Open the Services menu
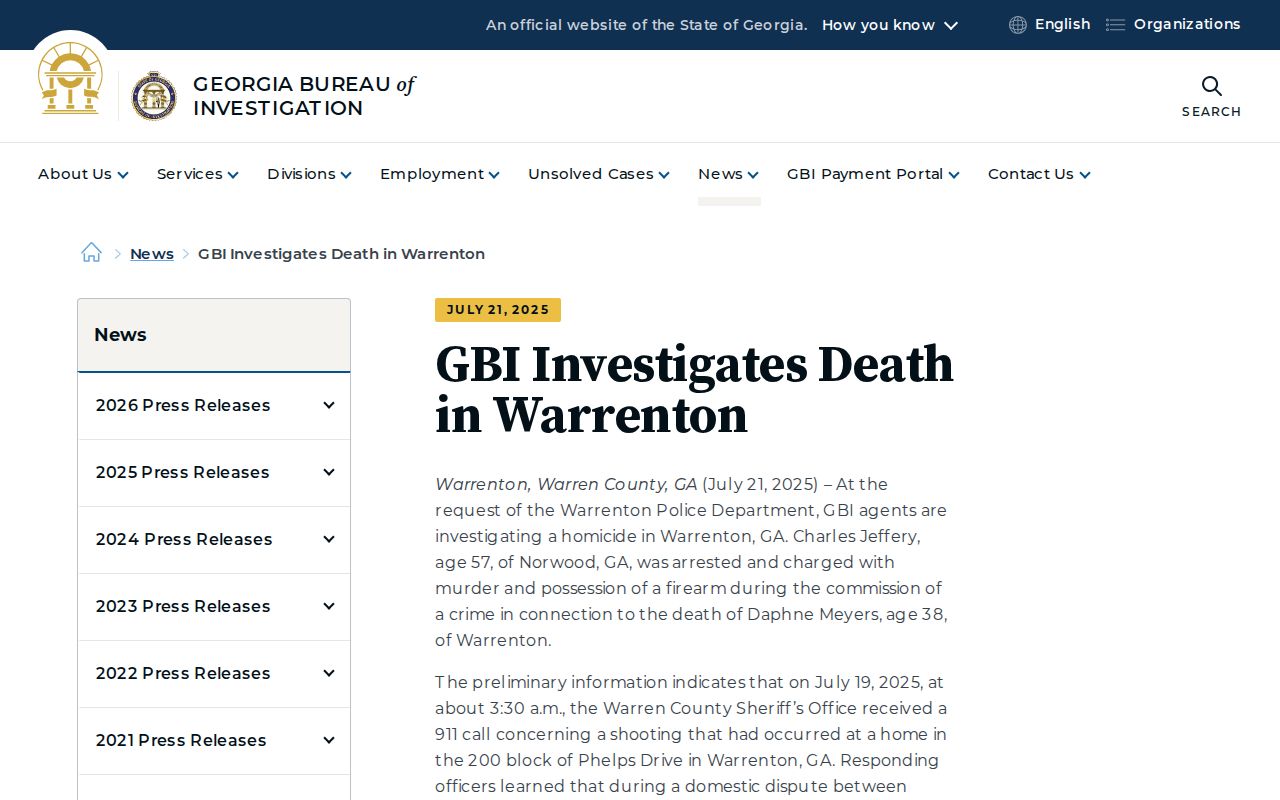Viewport: 1280px width, 800px height. click(198, 174)
